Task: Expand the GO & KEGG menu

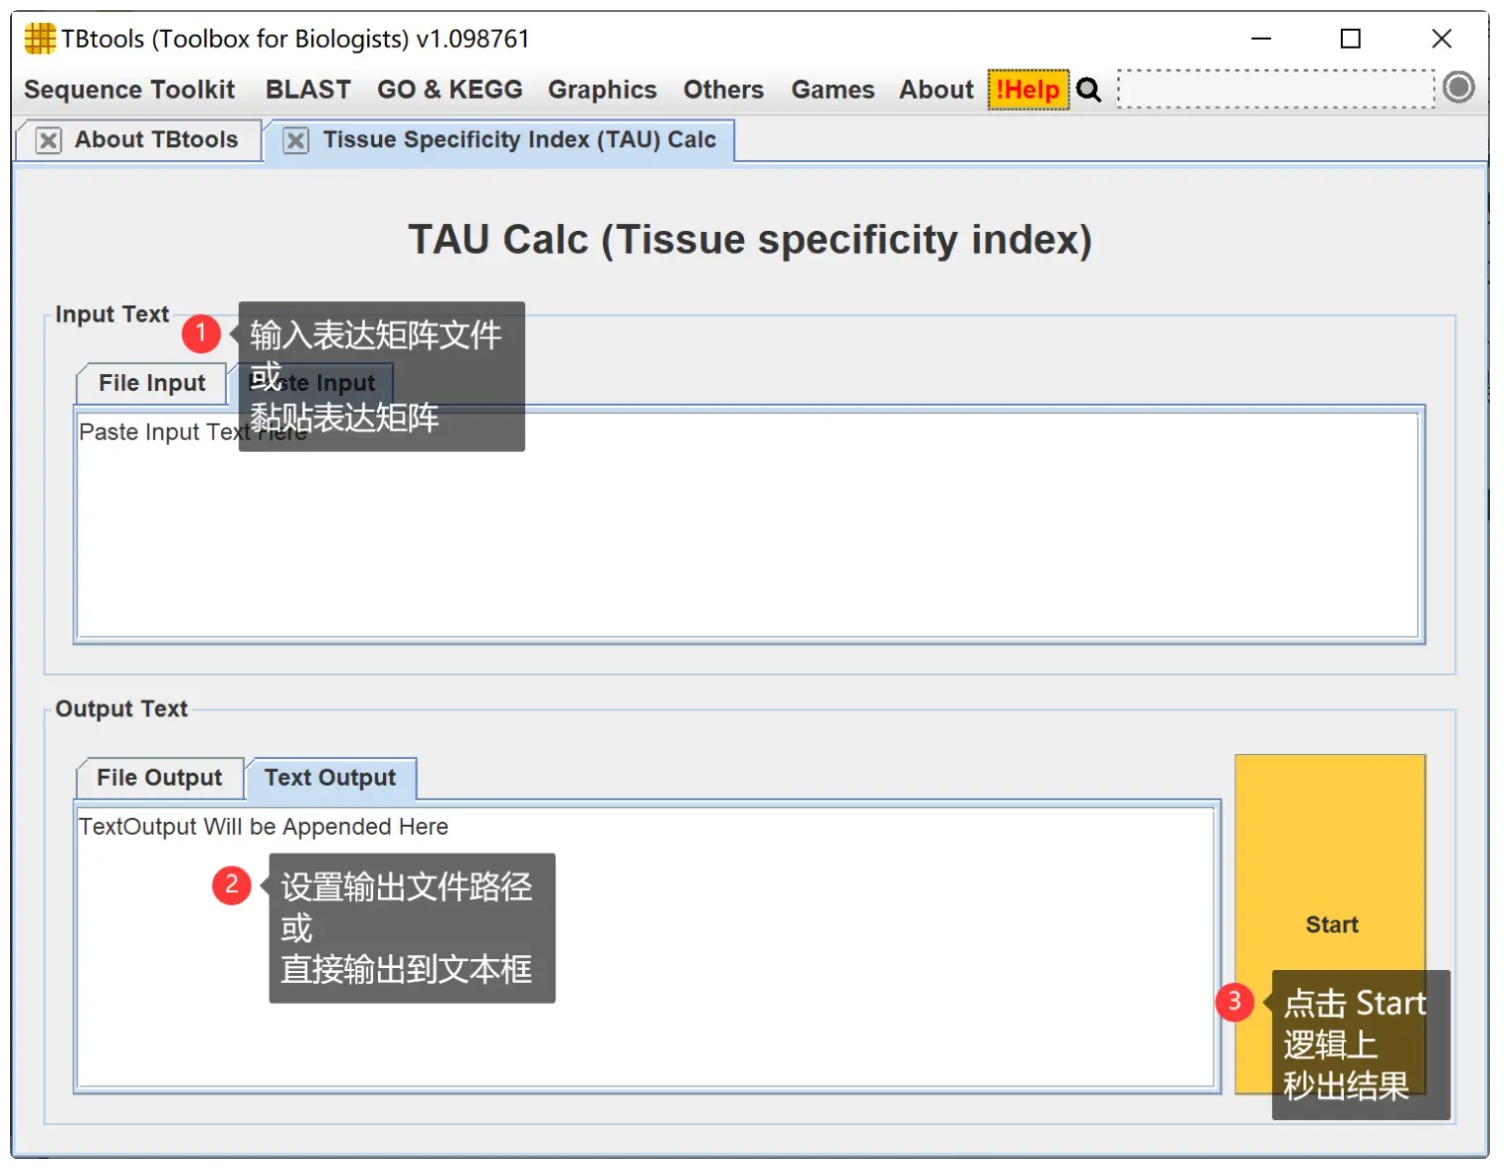Action: click(449, 90)
